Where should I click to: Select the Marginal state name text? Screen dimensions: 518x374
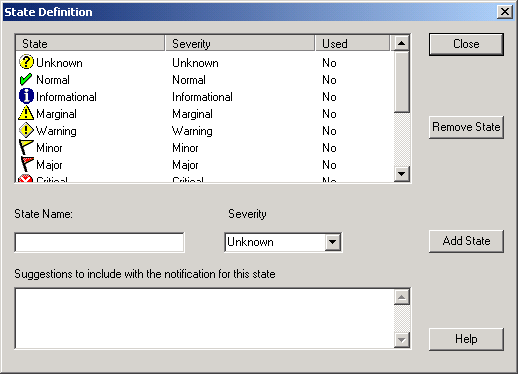[x=56, y=114]
